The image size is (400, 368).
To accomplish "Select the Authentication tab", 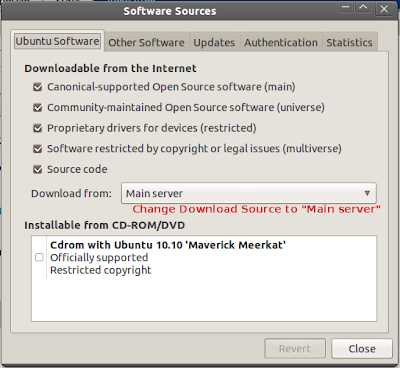I will click(281, 42).
